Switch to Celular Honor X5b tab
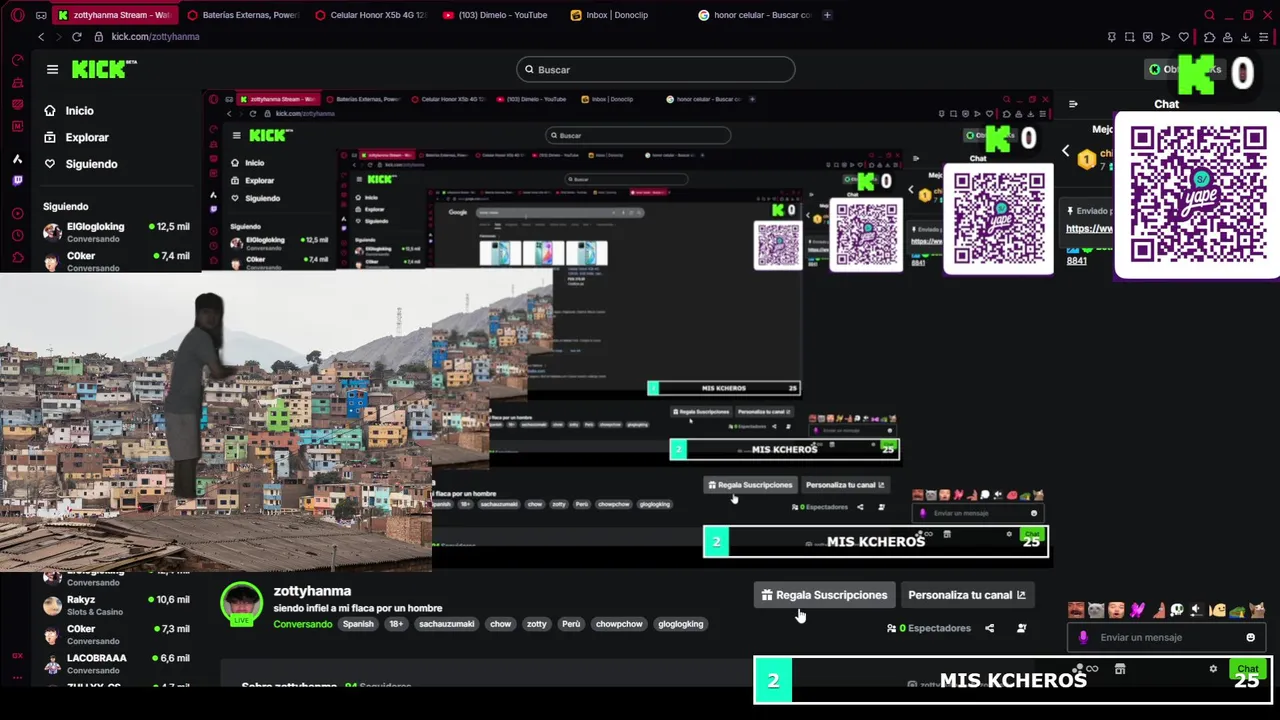The width and height of the screenshot is (1280, 720). point(371,15)
